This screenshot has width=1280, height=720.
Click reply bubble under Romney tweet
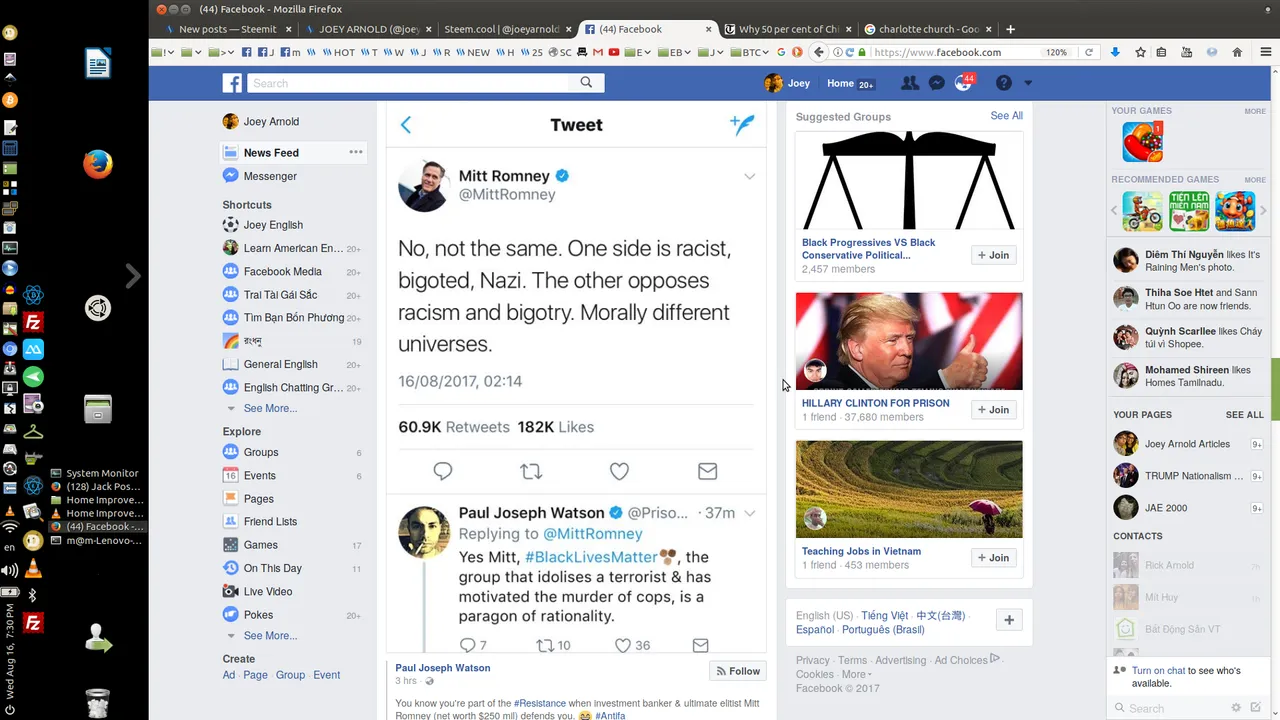coord(443,471)
